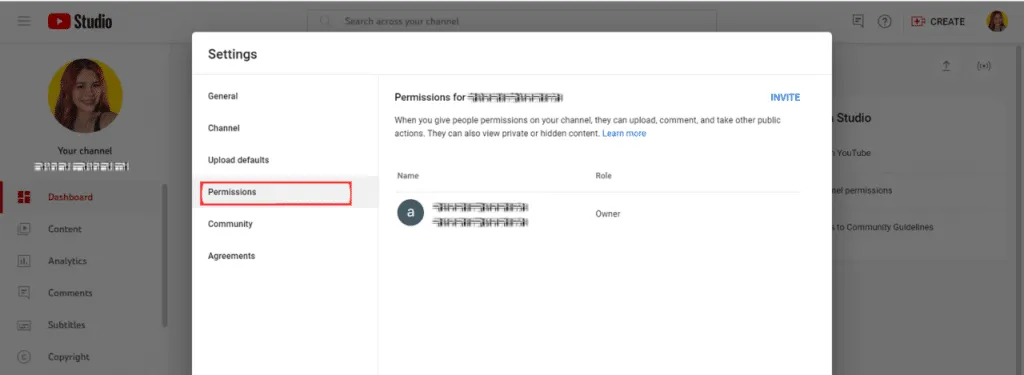Open the comments notification icon in header
Image resolution: width=1024 pixels, height=375 pixels.
tap(858, 21)
